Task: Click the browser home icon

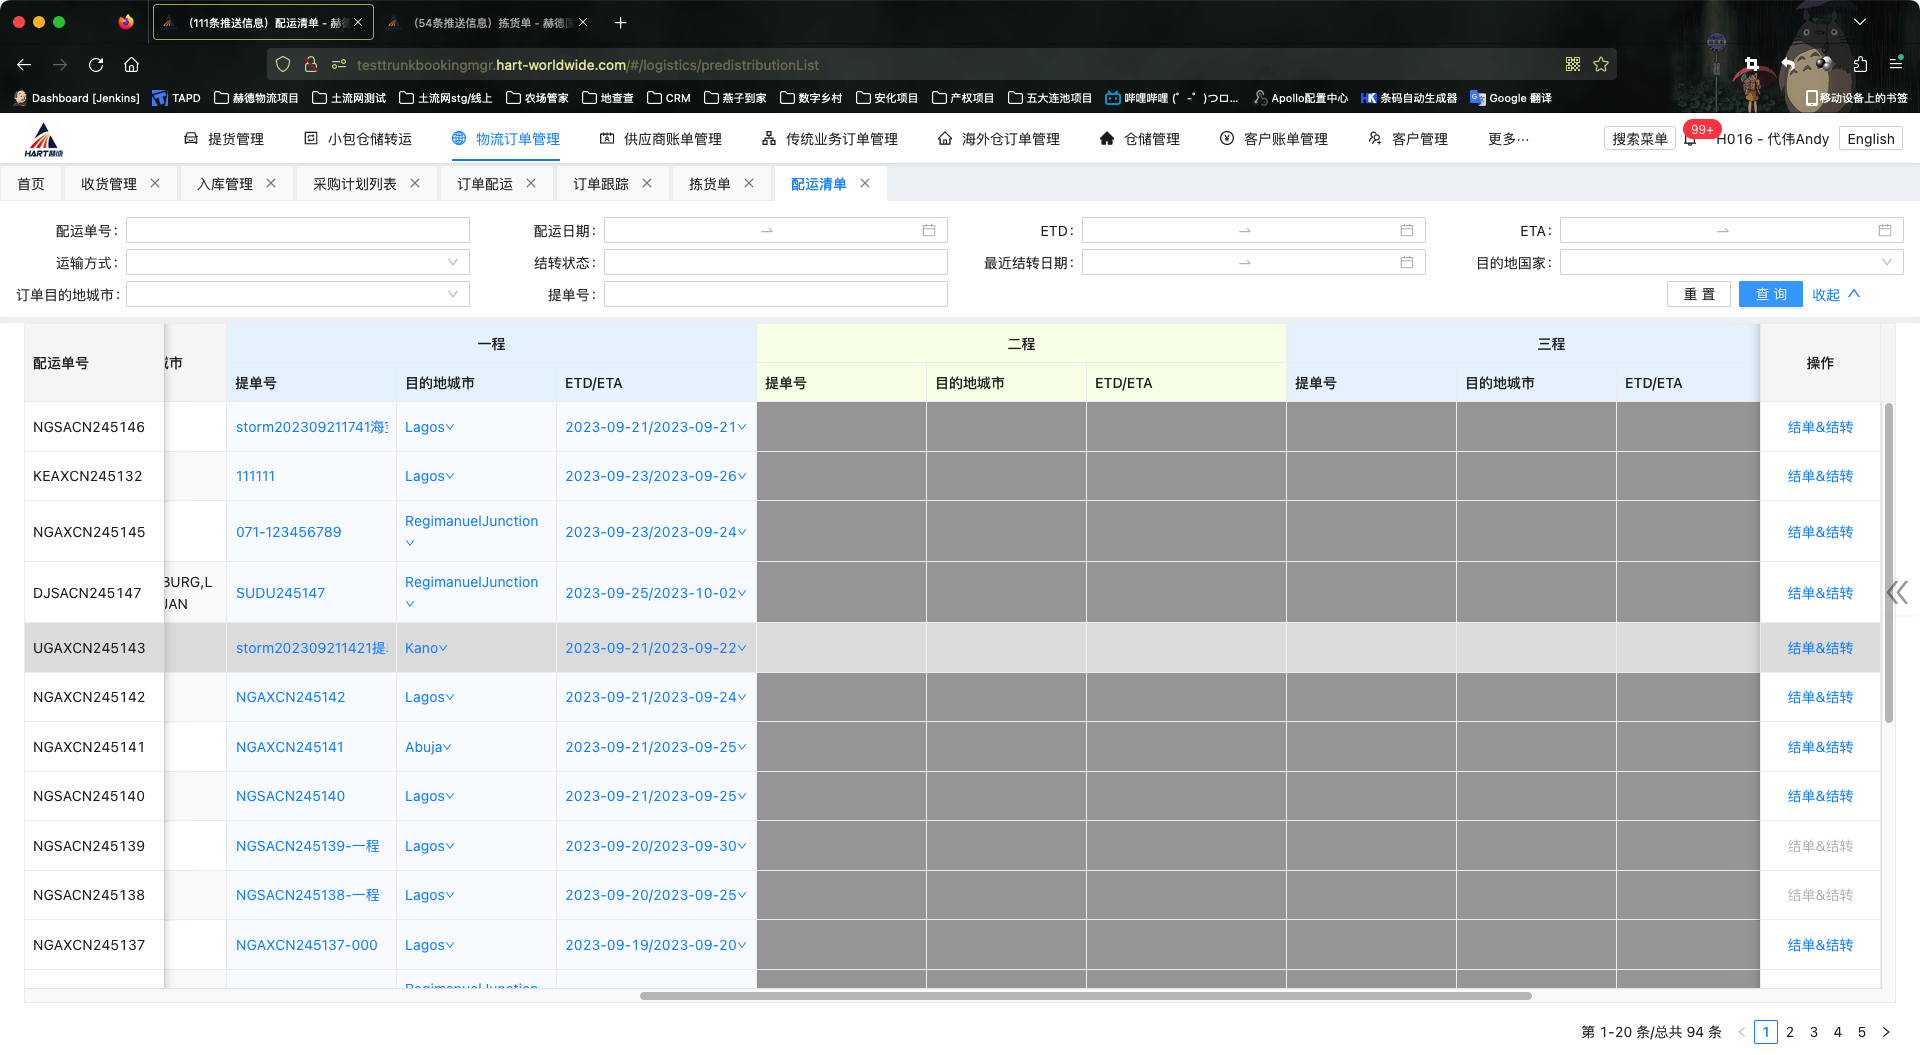Action: point(131,65)
